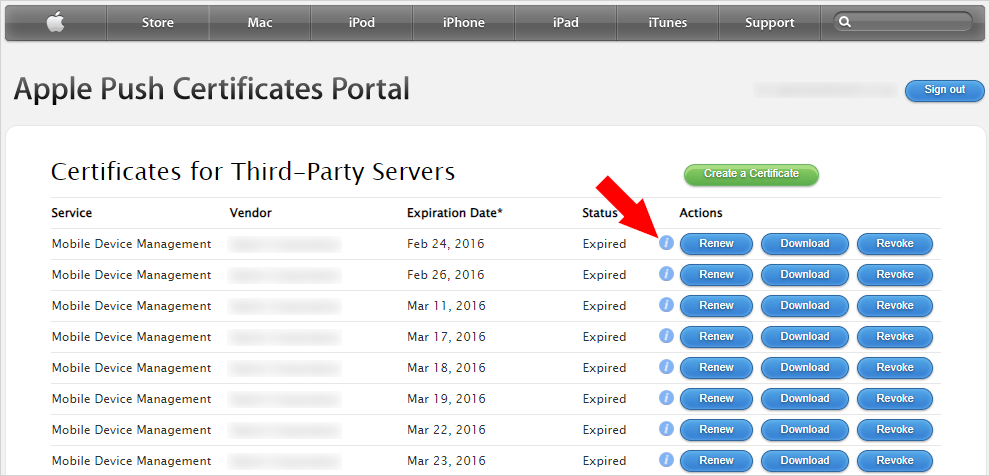Renew the certificate expiring Mar 11, 2016
Screen dimensions: 990x476
717,306
